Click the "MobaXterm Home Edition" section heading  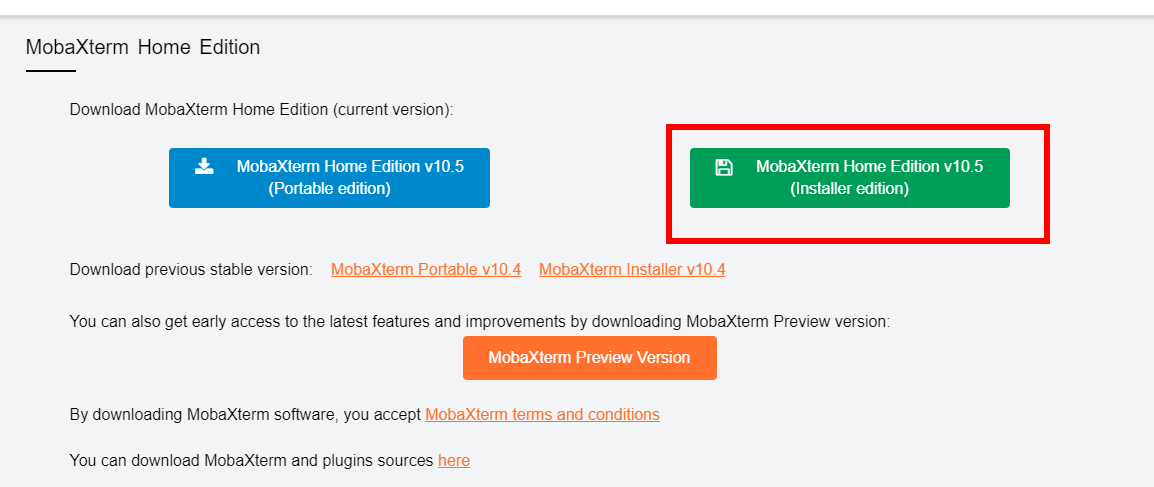click(x=143, y=48)
